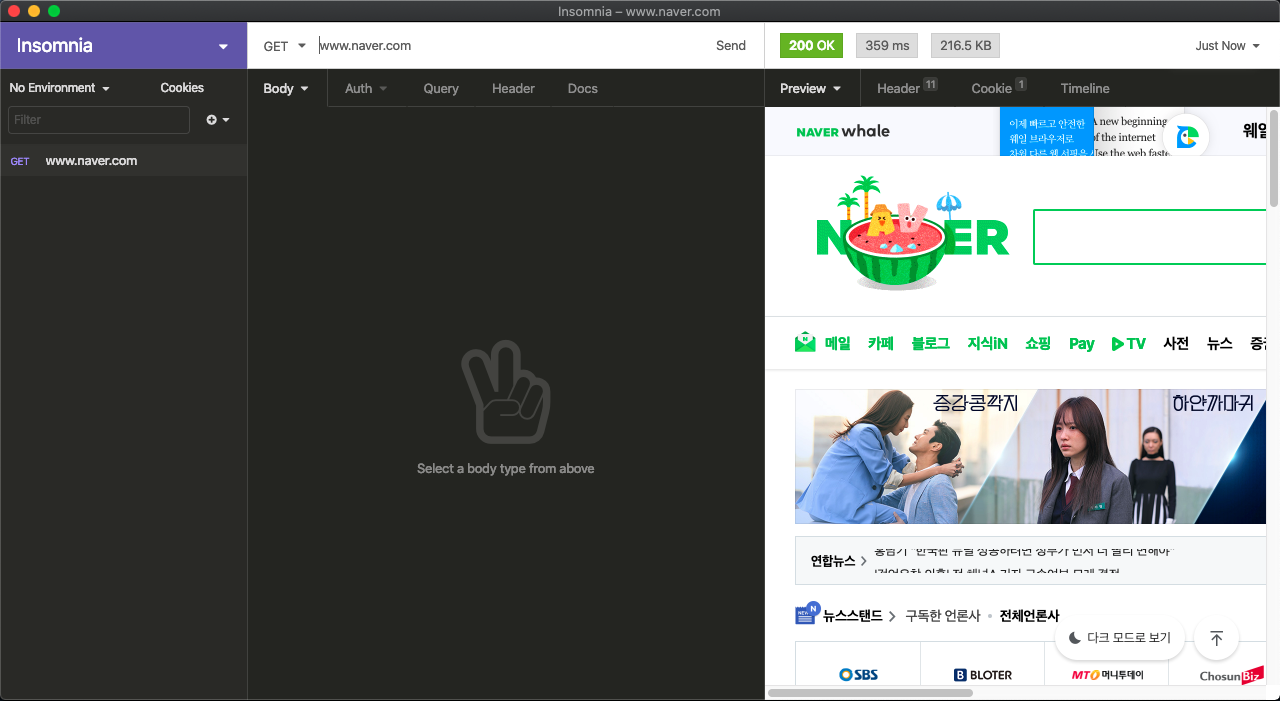
Task: Switch to the response Header tab
Action: point(907,88)
